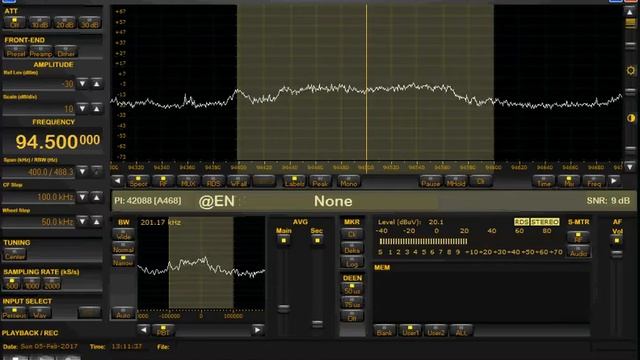Enable Auto bandwidth
Screen dimensions: 640x360
point(123,313)
